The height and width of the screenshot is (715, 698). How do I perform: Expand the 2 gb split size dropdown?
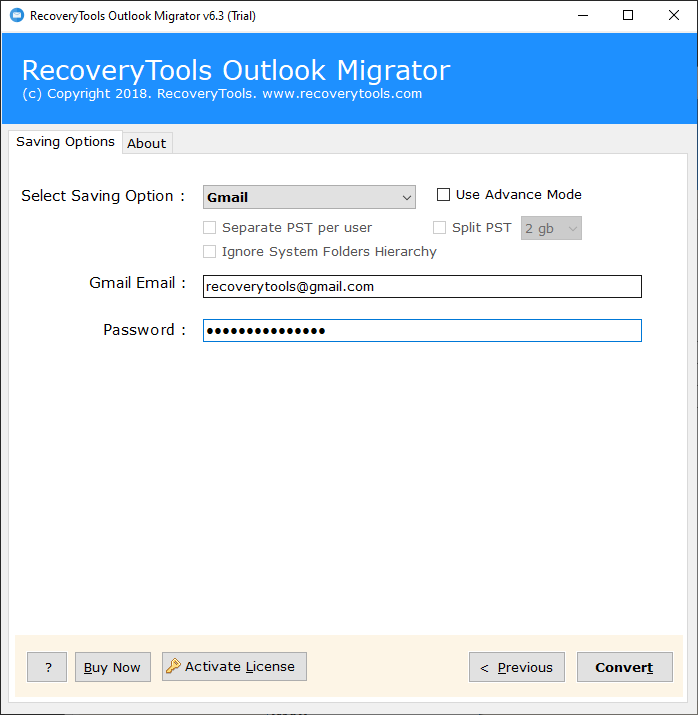point(551,228)
